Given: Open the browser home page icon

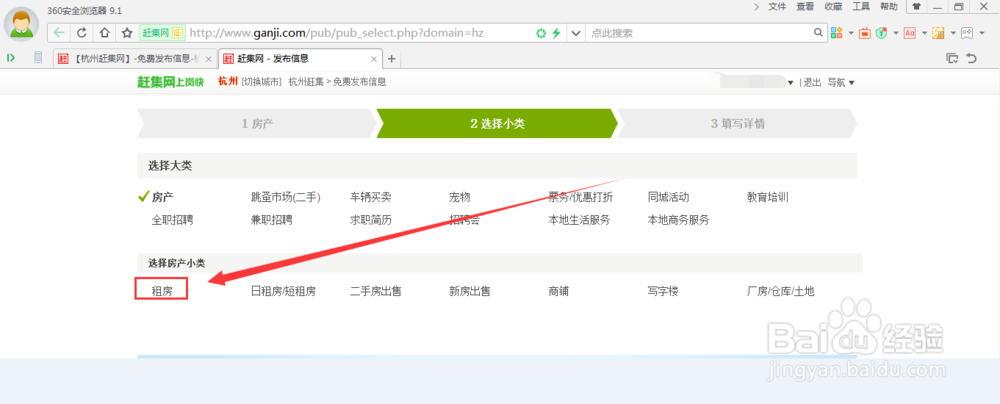Looking at the screenshot, I should point(104,33).
